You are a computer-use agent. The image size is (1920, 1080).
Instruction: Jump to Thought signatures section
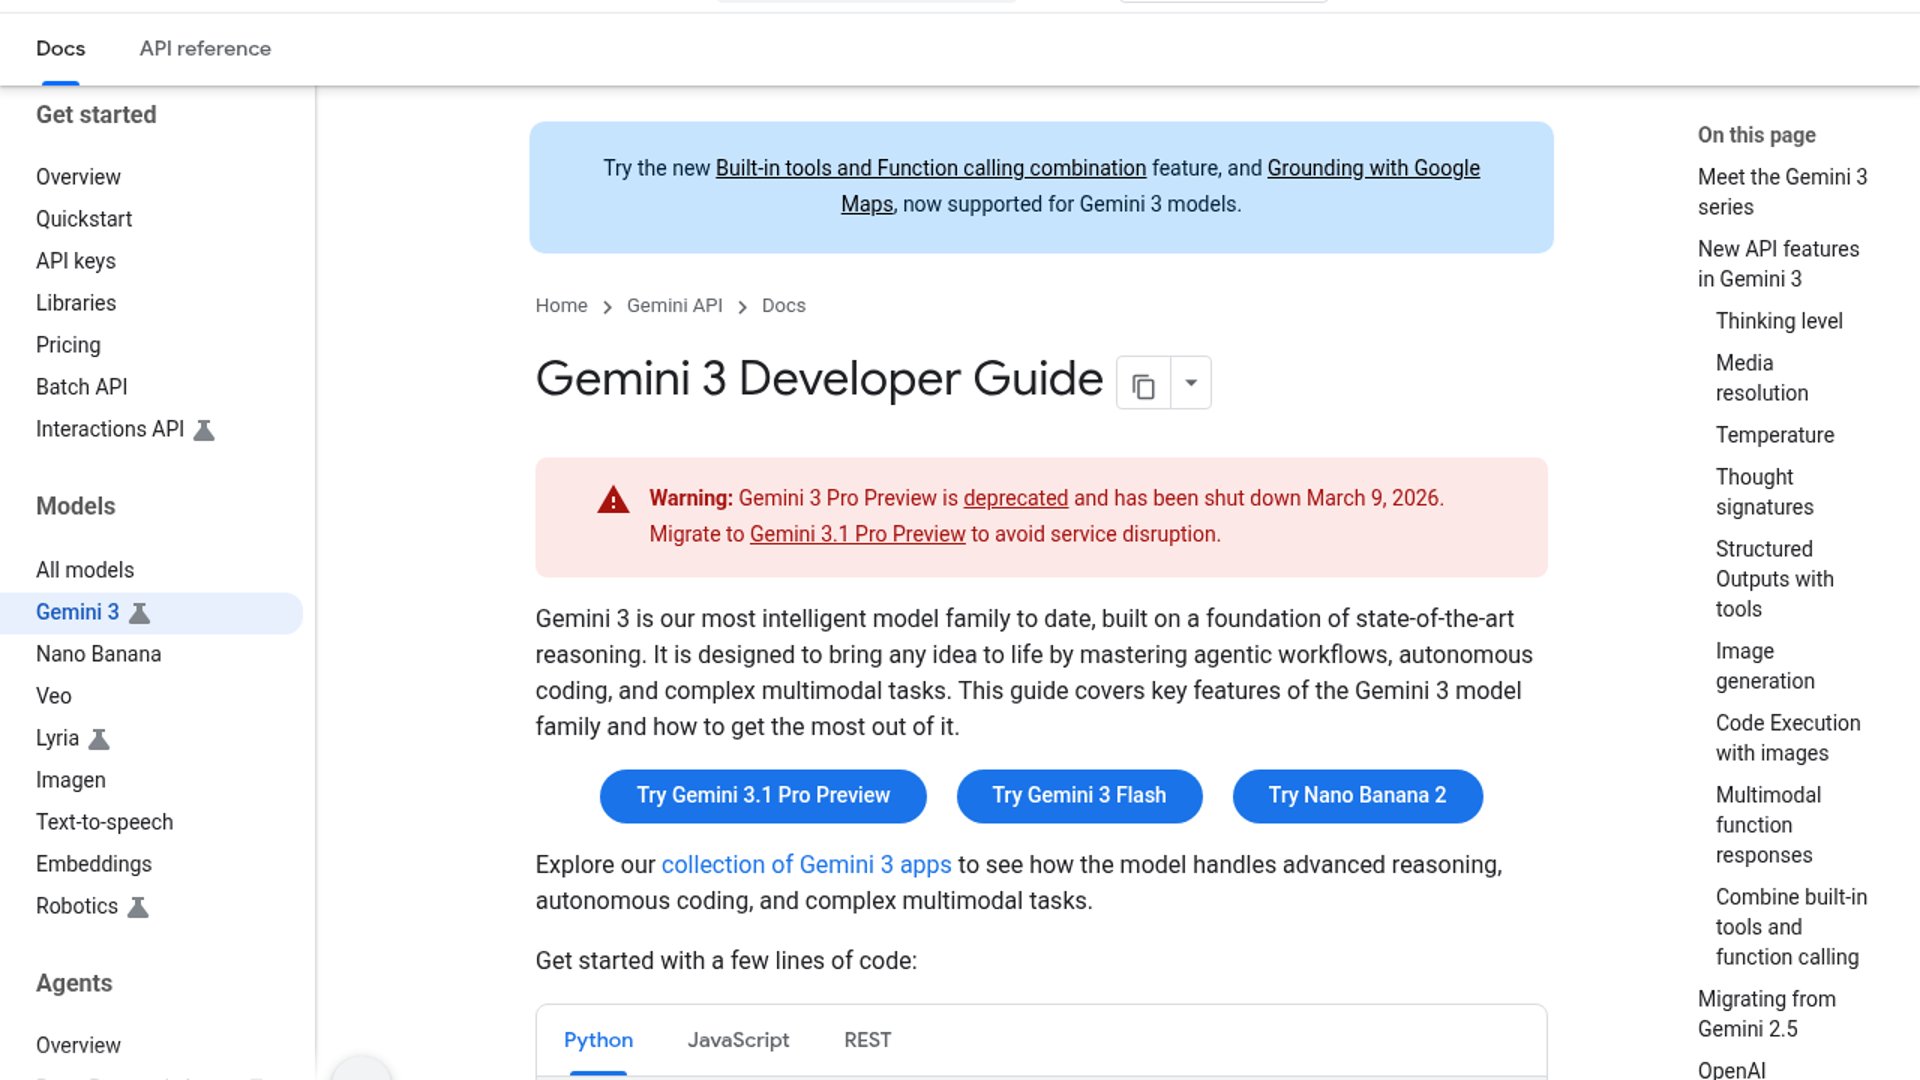tap(1764, 492)
